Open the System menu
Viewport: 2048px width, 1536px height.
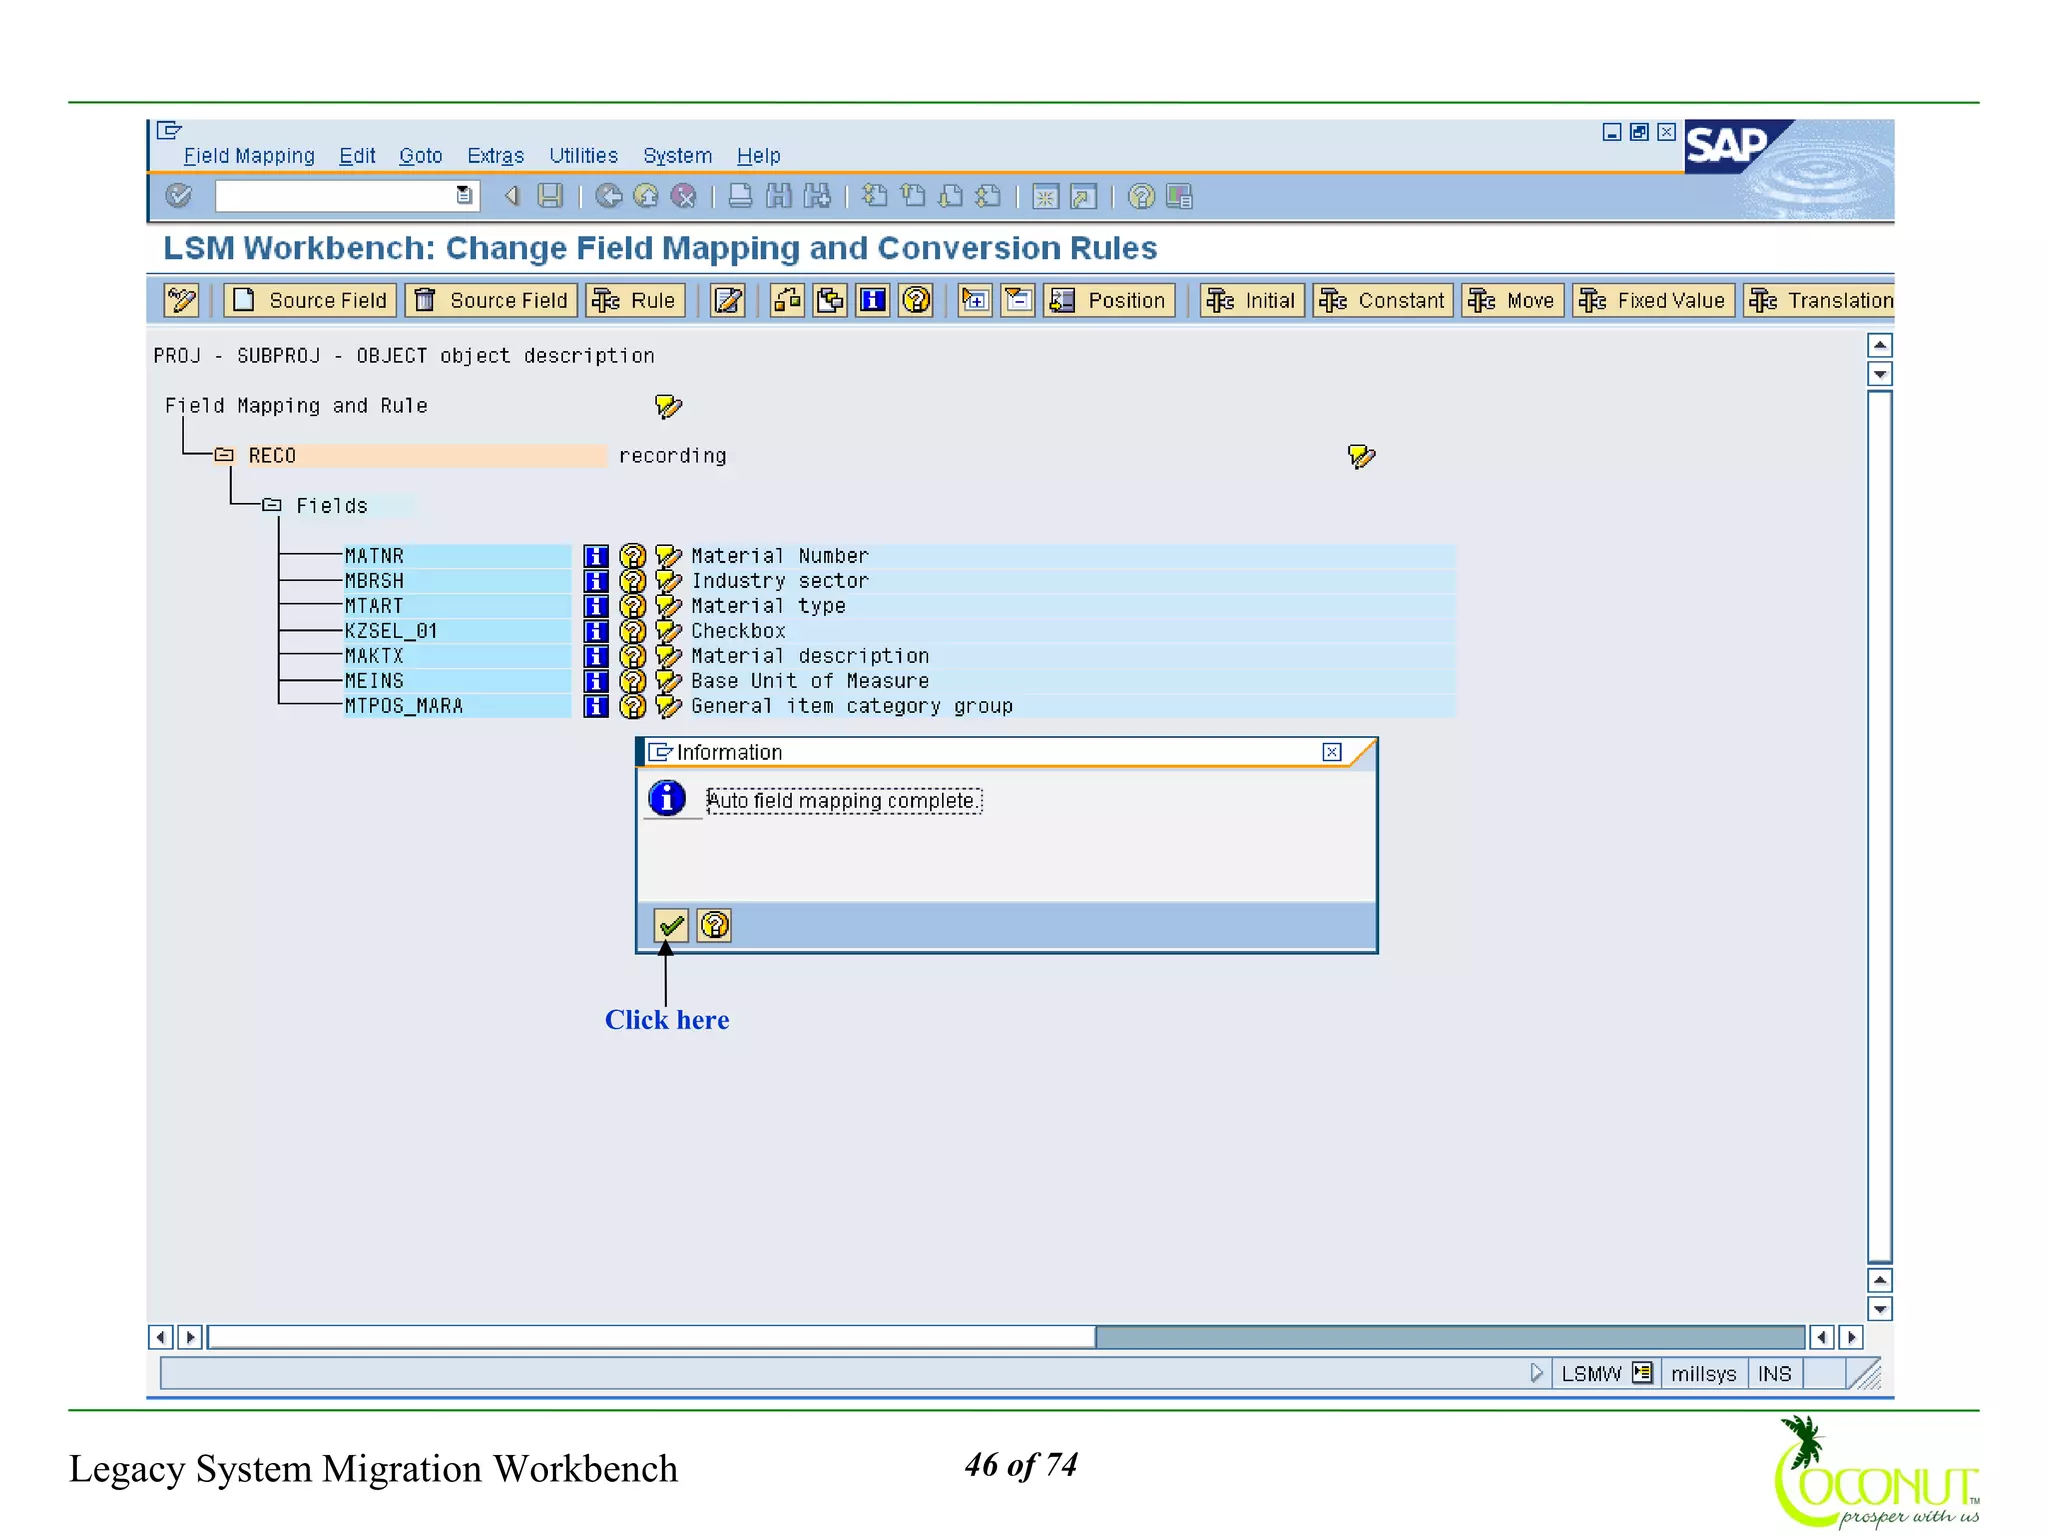(677, 156)
